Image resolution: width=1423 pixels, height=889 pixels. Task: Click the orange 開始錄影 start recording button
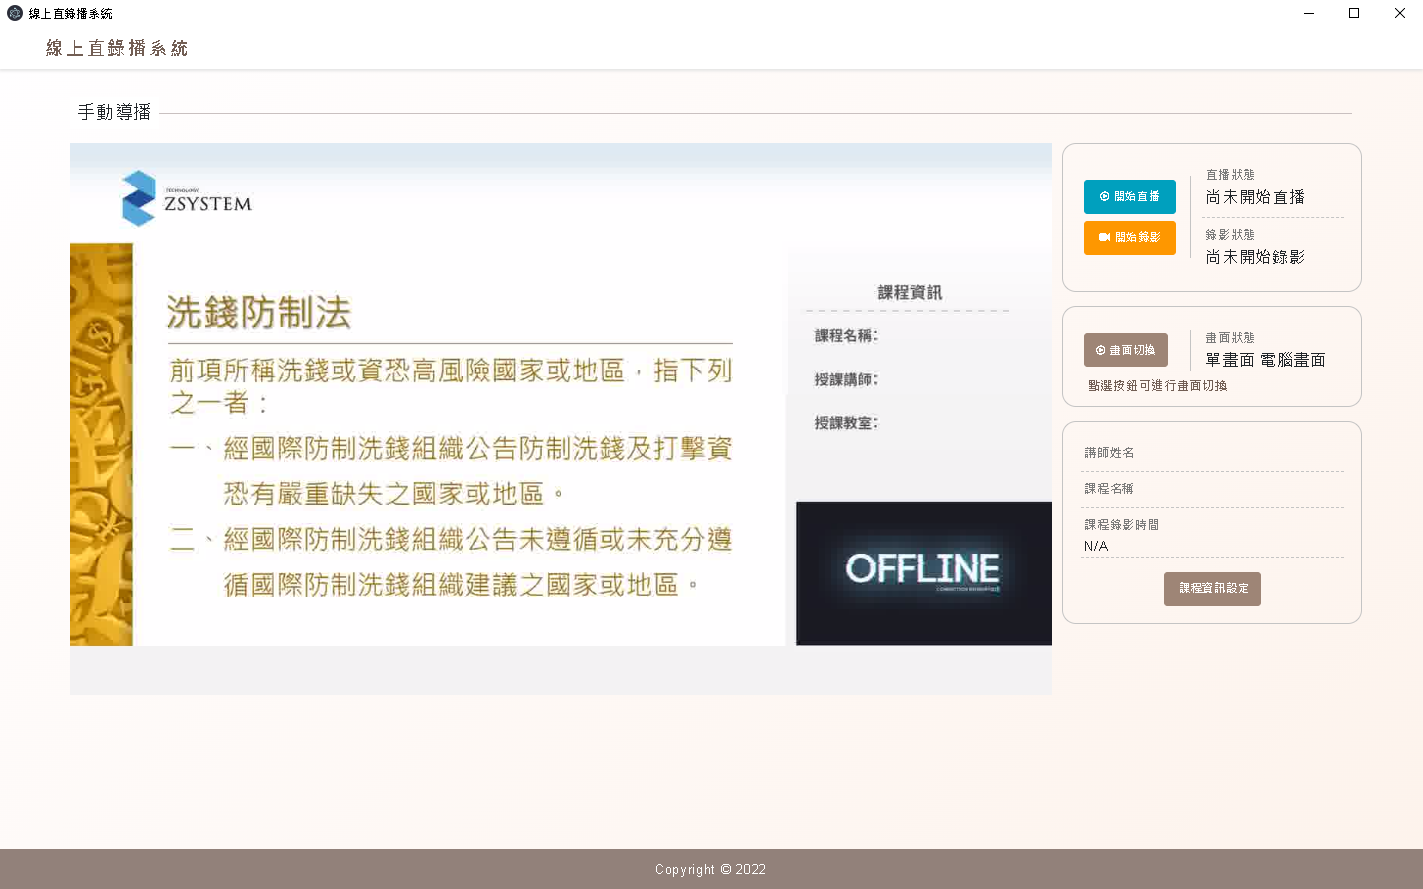[x=1130, y=238]
